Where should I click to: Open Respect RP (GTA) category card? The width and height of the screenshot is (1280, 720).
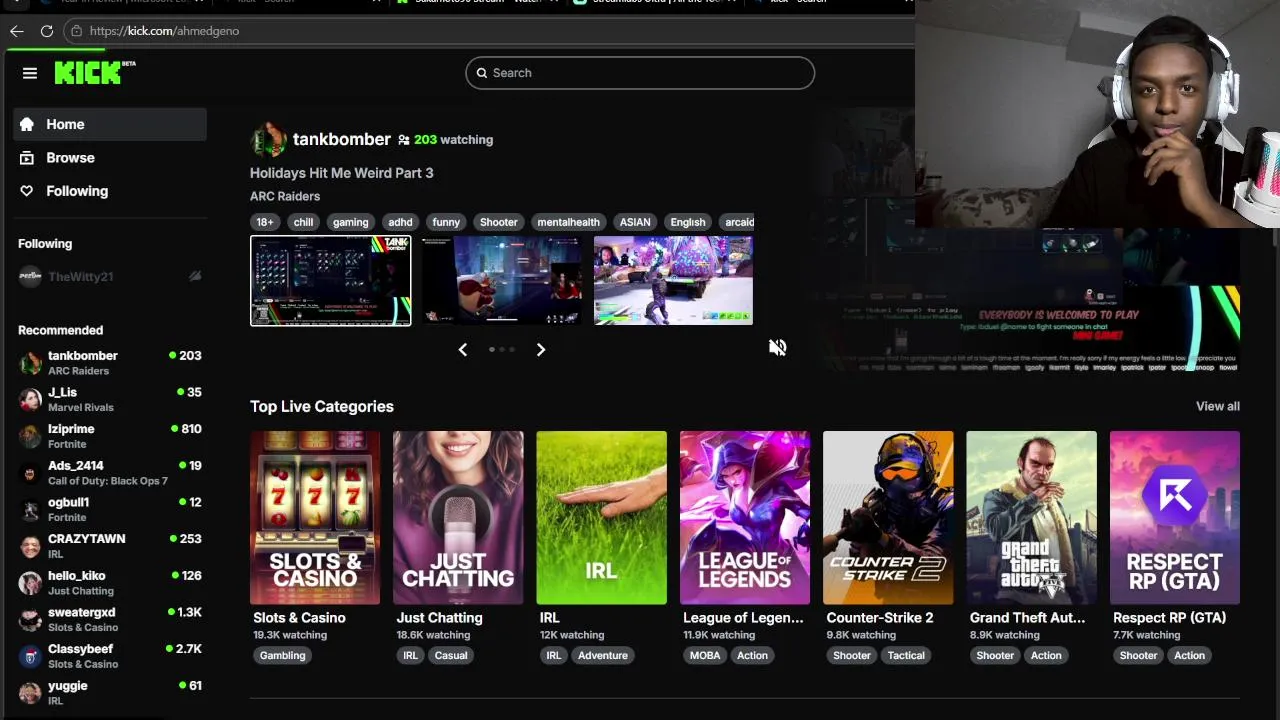[x=1175, y=518]
